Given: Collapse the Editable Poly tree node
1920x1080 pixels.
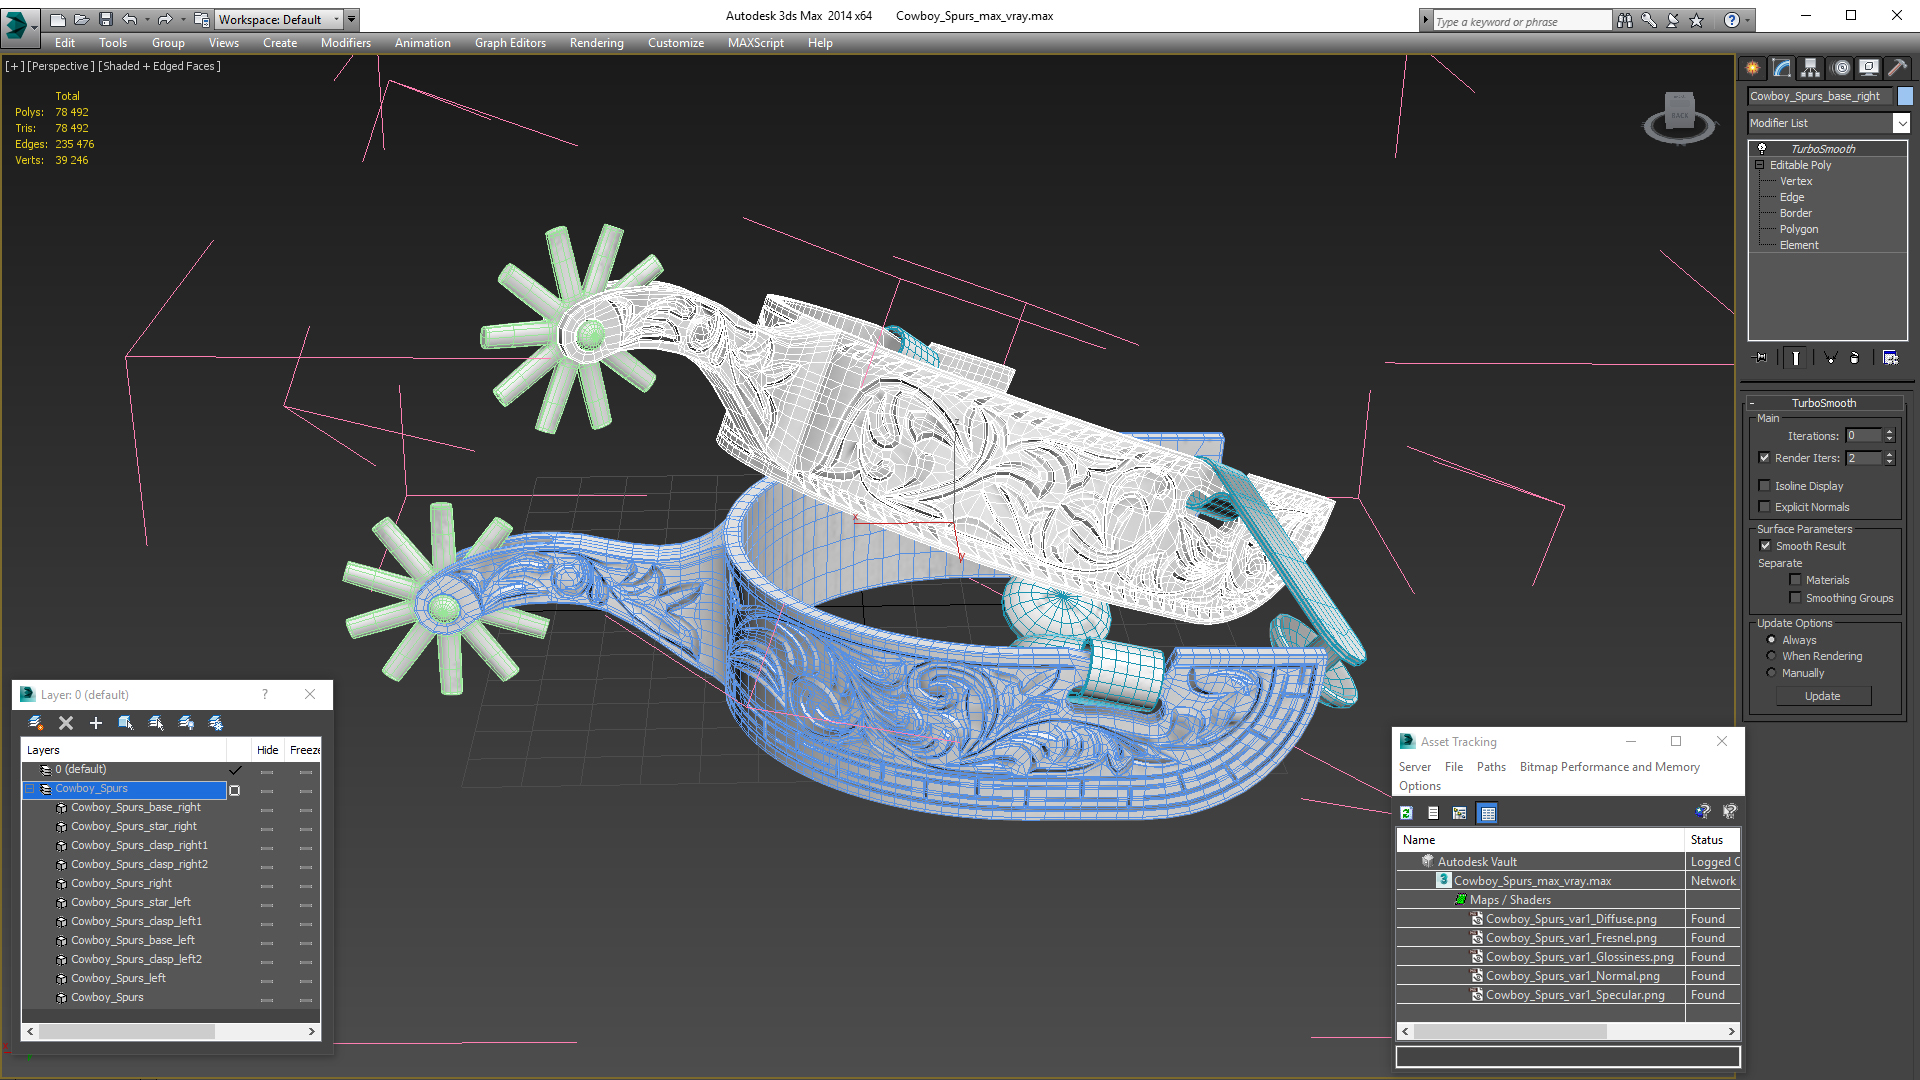Looking at the screenshot, I should pyautogui.click(x=1760, y=165).
